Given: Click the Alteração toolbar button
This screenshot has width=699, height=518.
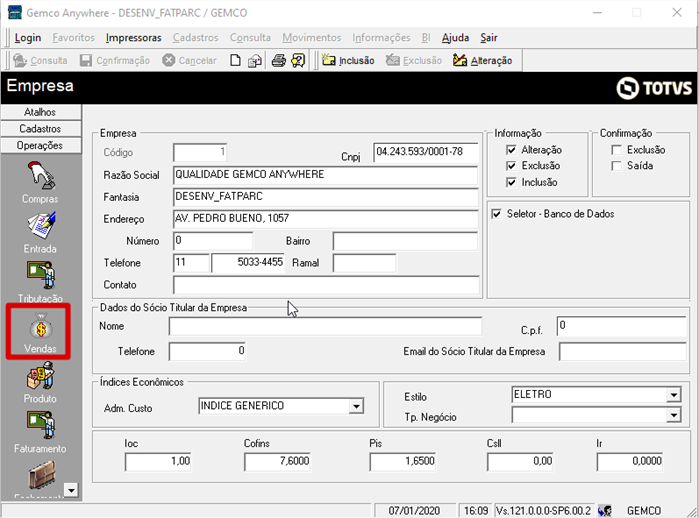Looking at the screenshot, I should coord(482,61).
